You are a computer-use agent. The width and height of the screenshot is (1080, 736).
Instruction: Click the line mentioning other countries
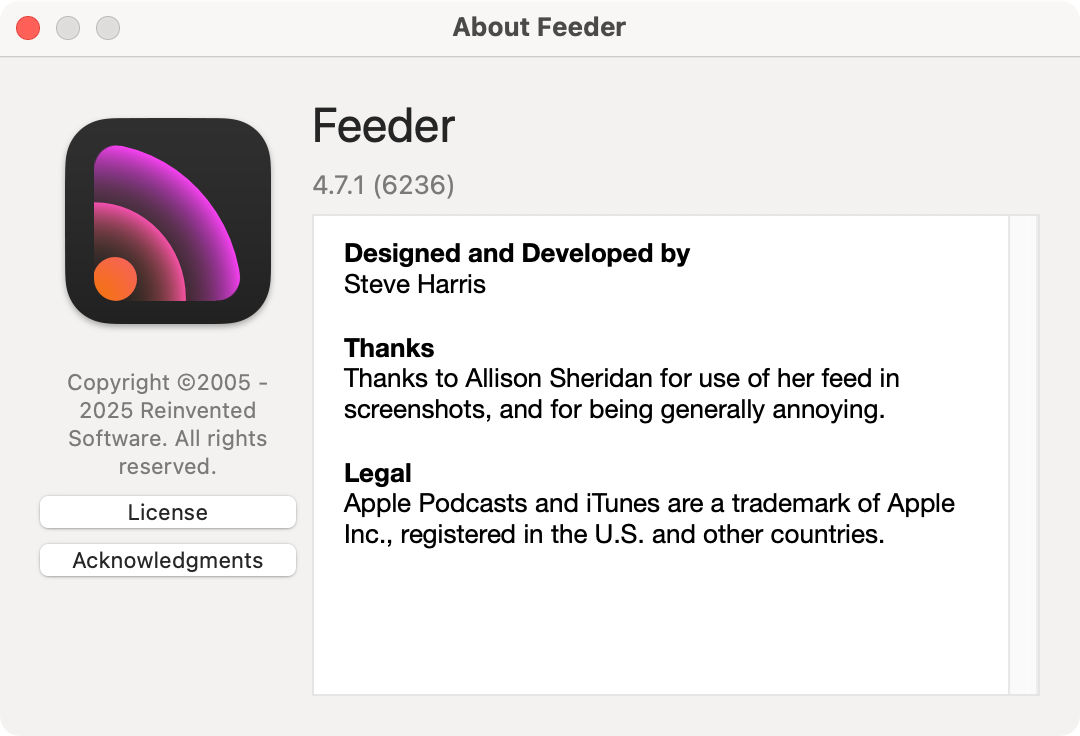coord(614,534)
